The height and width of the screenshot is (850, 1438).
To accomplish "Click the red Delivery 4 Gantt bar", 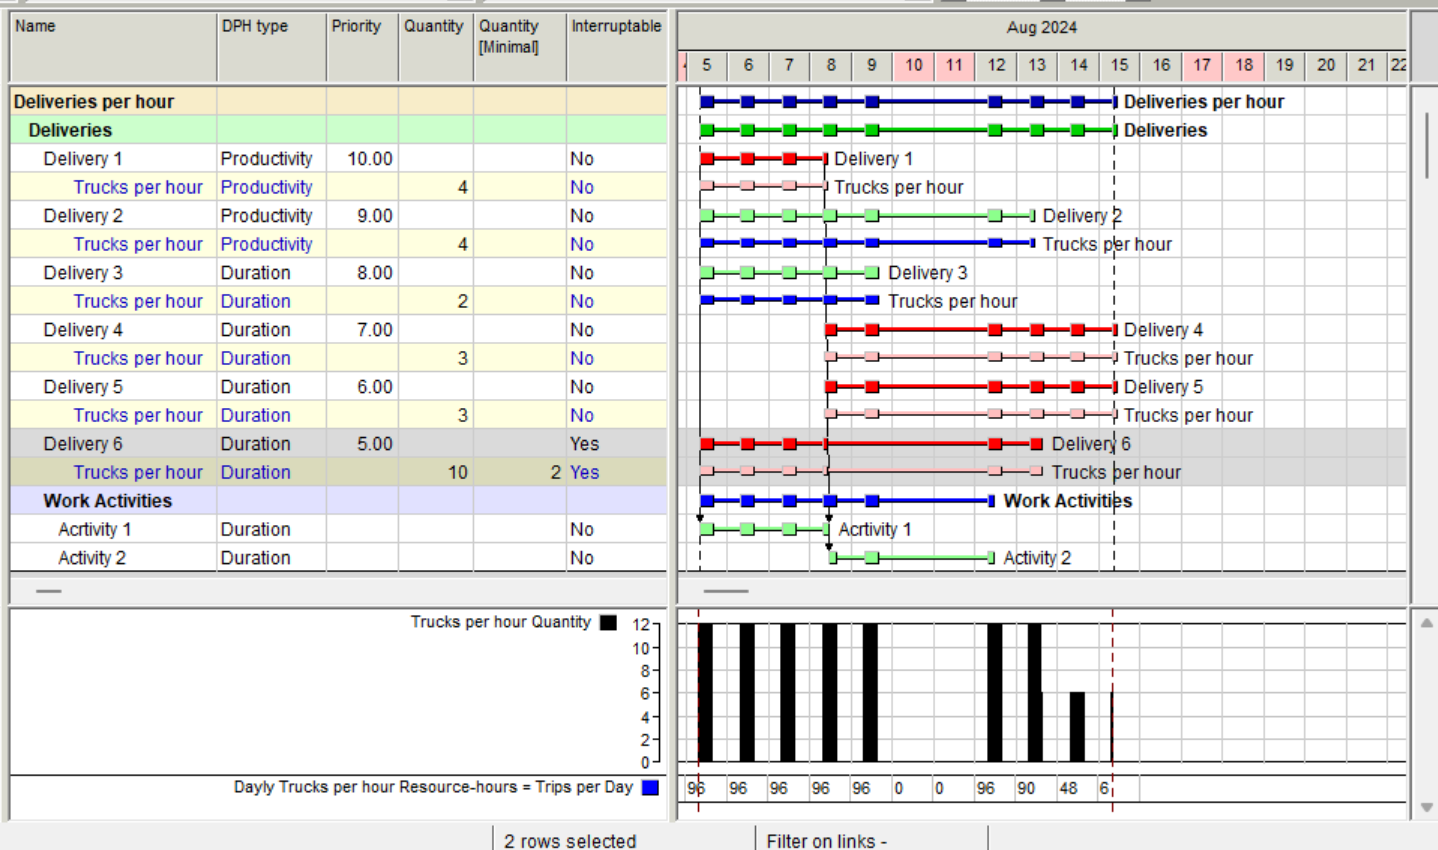I will pyautogui.click(x=971, y=330).
